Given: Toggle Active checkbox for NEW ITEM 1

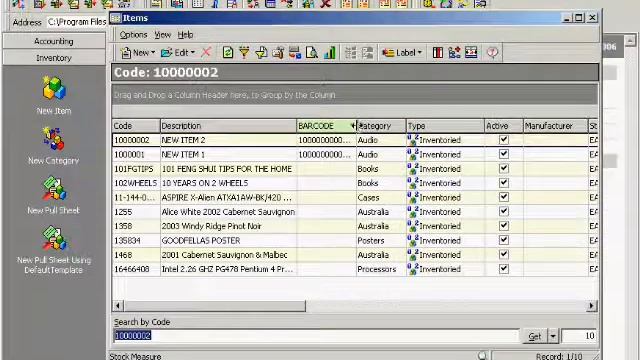Looking at the screenshot, I should tap(504, 154).
